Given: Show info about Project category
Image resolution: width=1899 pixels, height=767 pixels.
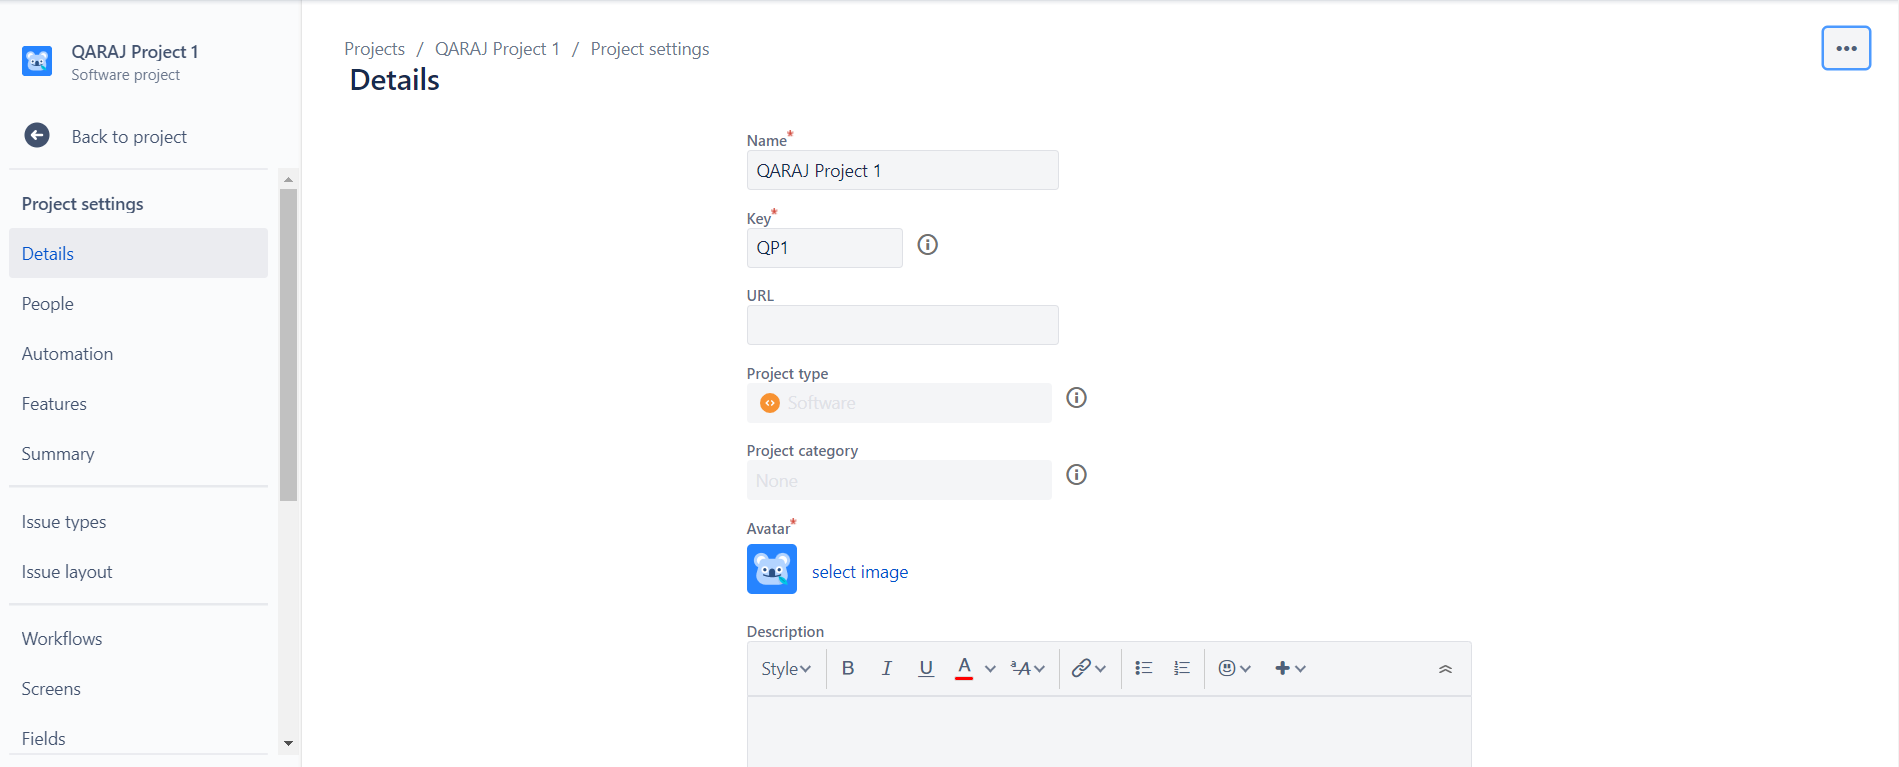Looking at the screenshot, I should coord(1076,475).
